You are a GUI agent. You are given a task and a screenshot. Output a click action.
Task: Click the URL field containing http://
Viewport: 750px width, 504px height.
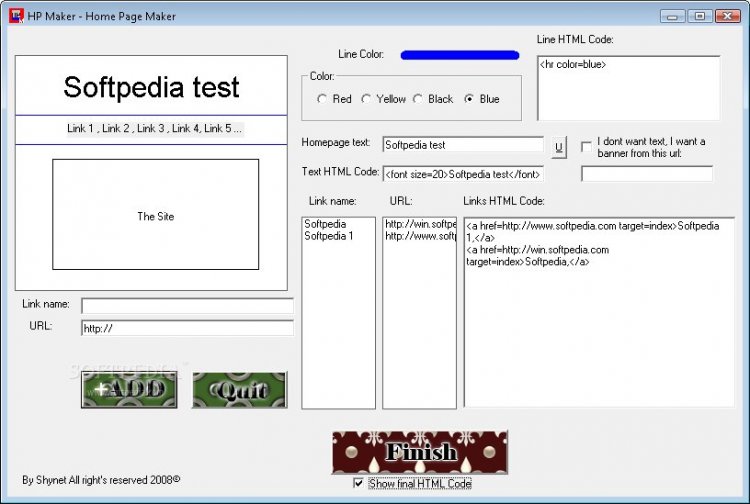[187, 328]
